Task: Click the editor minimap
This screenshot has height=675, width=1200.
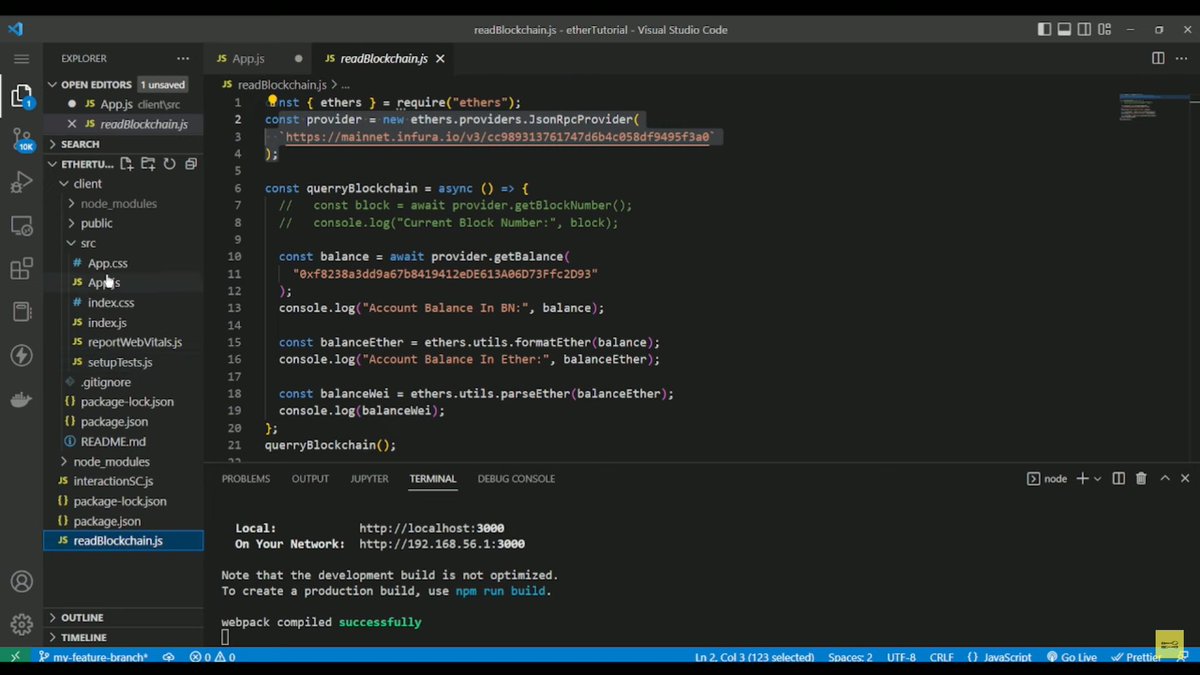Action: pos(1154,105)
